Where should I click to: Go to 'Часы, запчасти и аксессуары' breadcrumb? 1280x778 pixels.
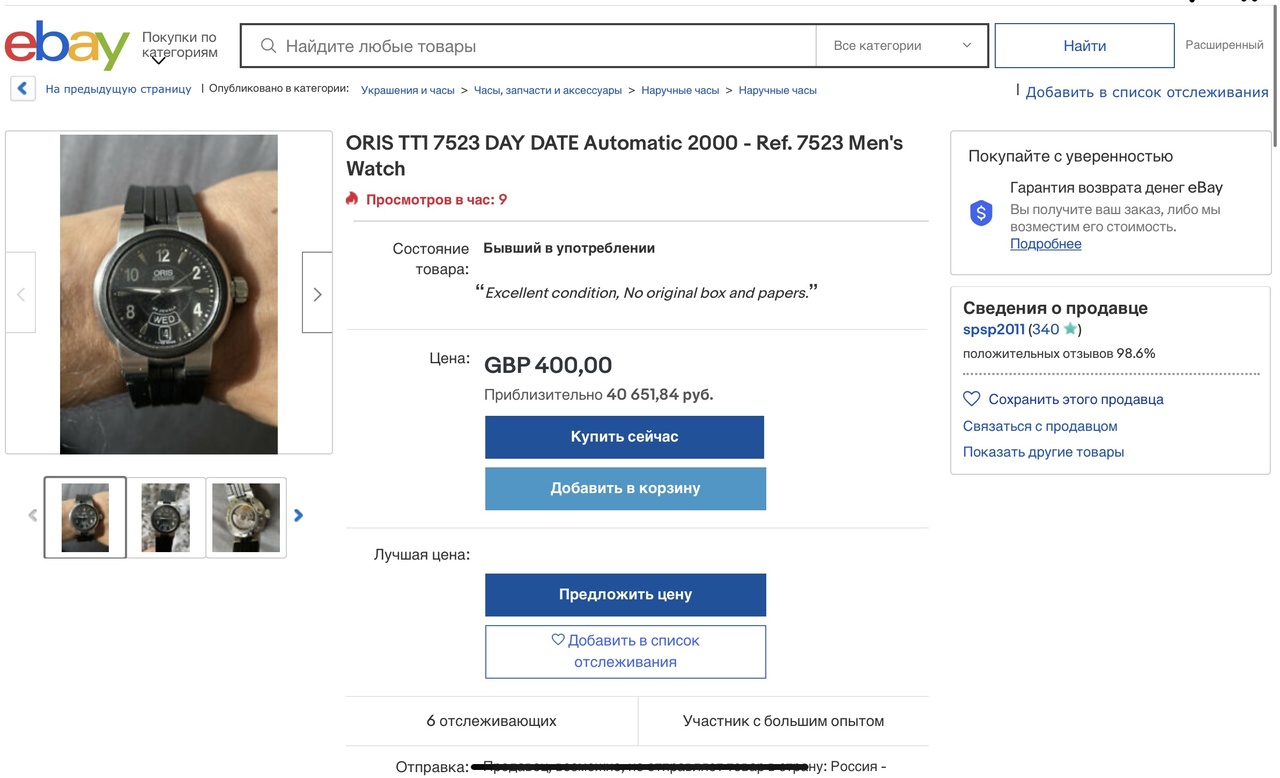547,90
